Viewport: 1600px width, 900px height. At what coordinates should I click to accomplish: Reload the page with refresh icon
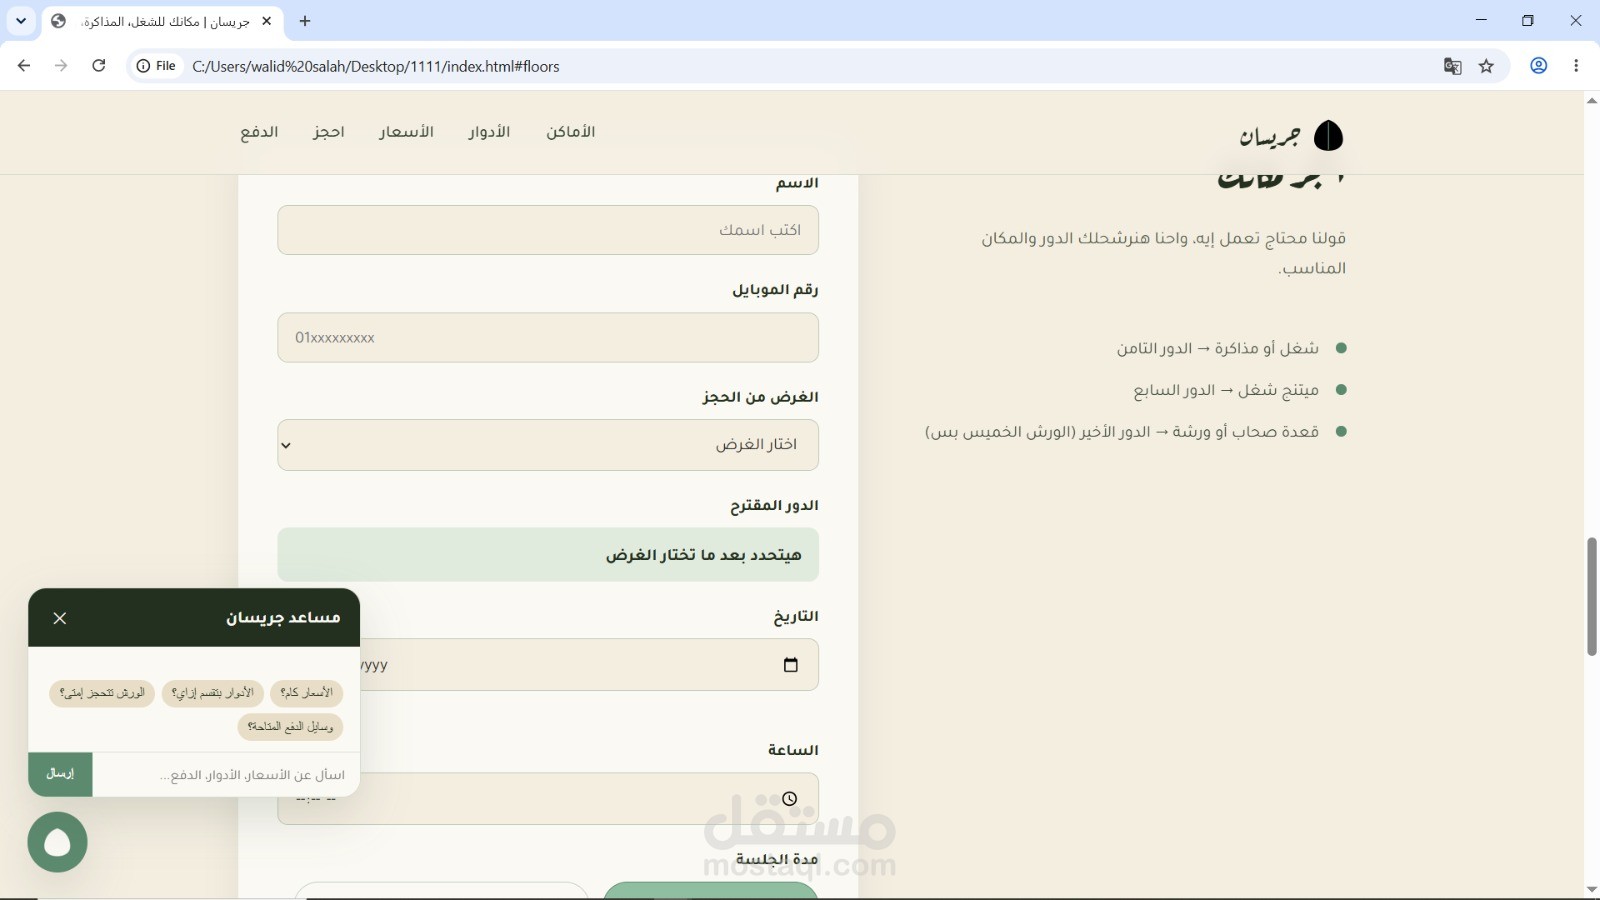point(98,66)
